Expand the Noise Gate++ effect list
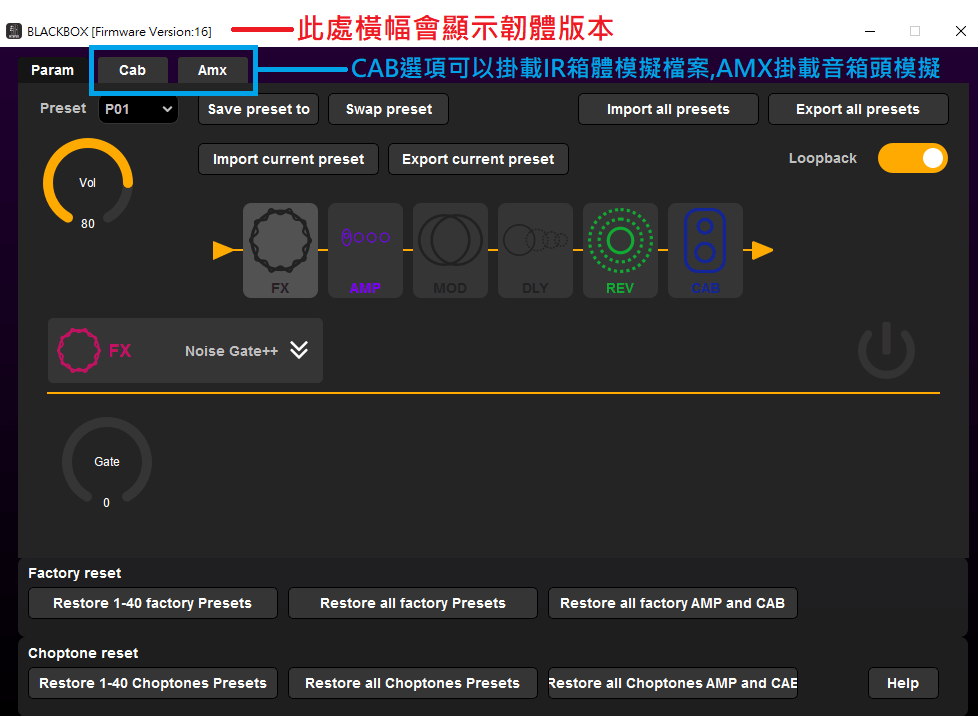This screenshot has width=978, height=716. tap(299, 350)
